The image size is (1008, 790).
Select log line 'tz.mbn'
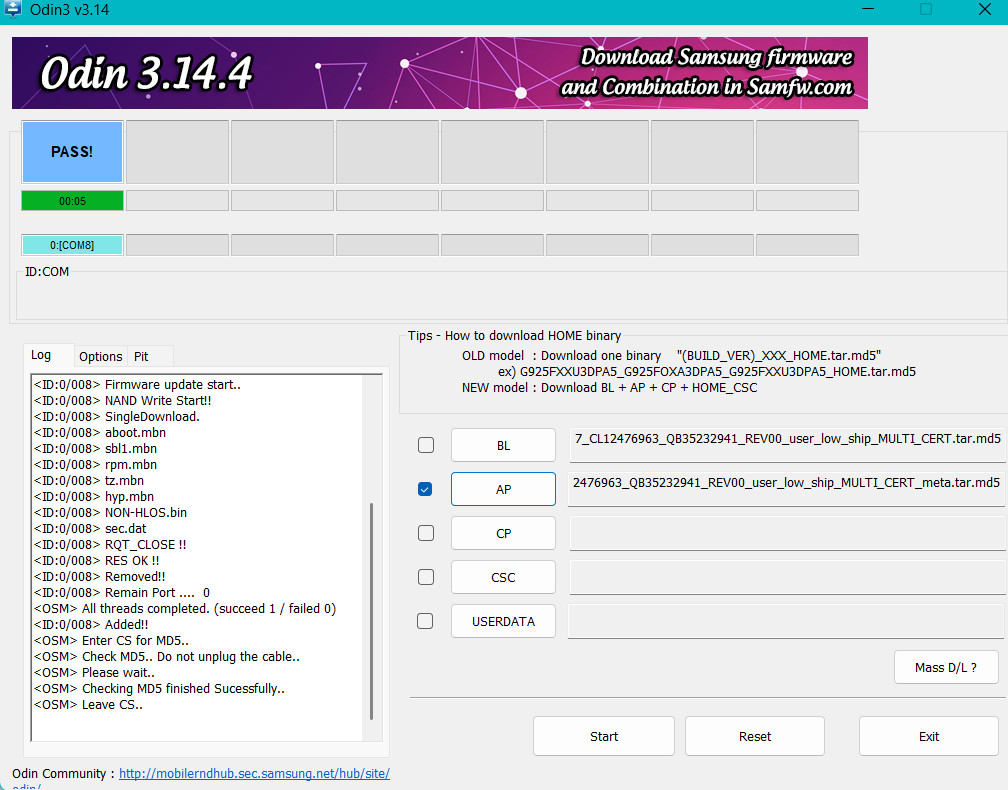89,481
